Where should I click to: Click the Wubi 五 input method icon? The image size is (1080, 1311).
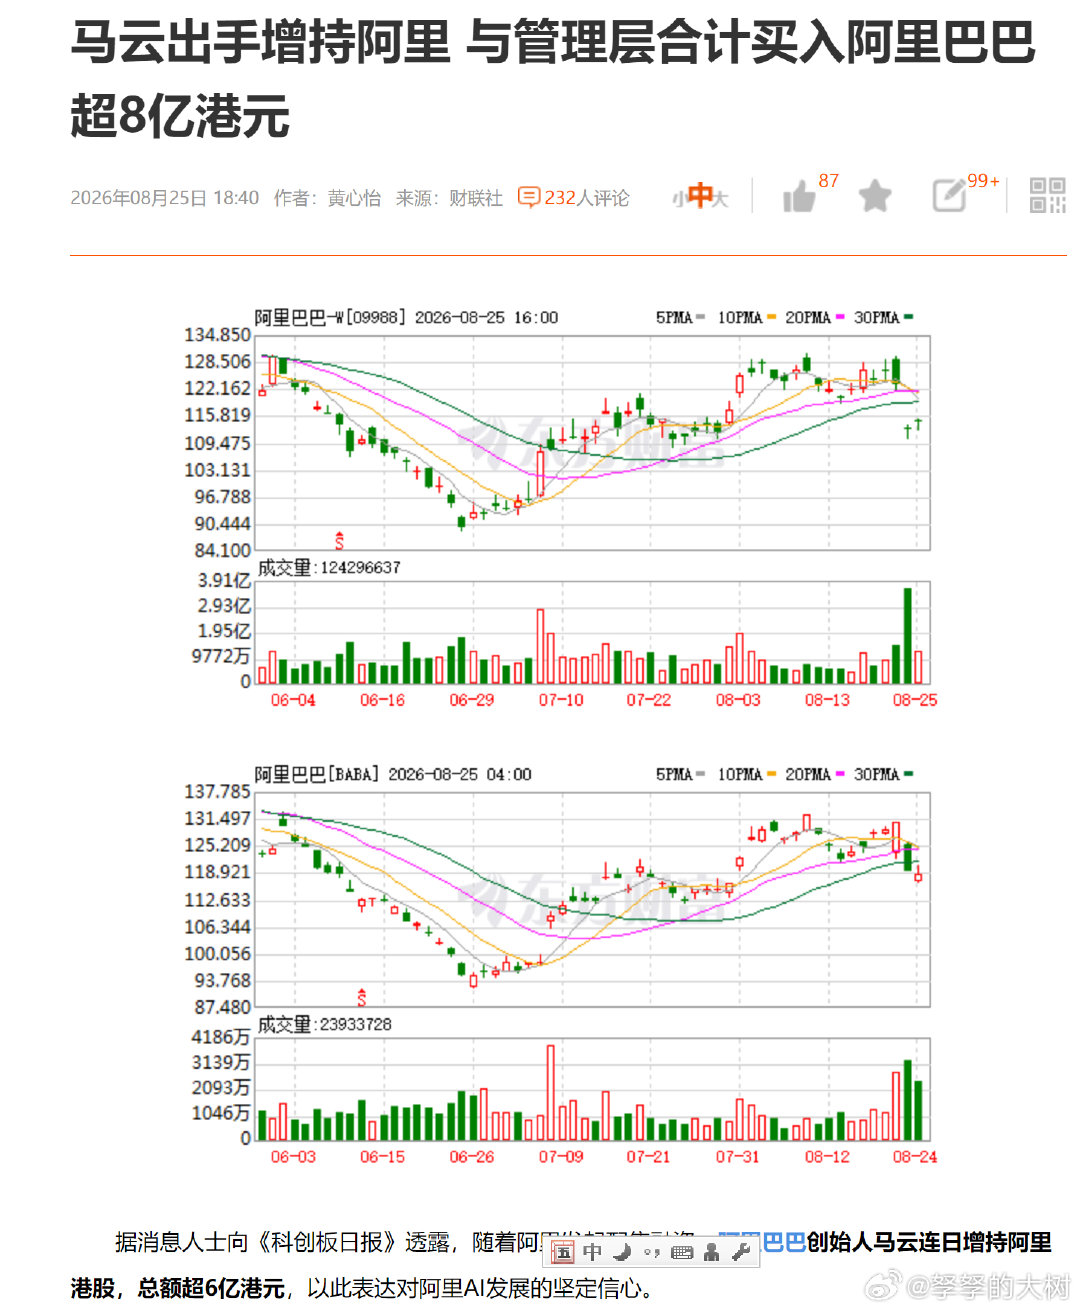[x=563, y=1252]
